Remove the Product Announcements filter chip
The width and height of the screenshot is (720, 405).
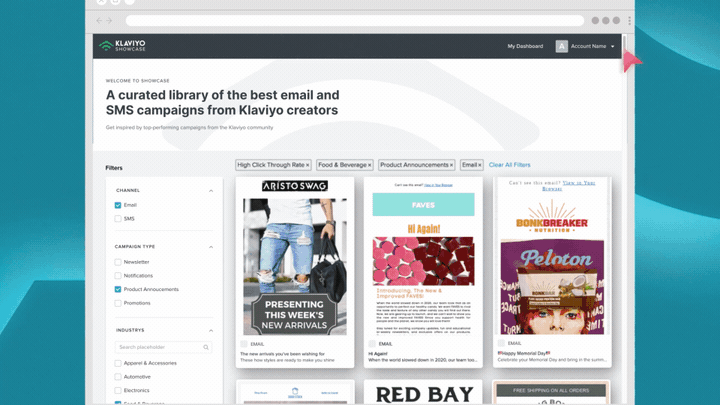(x=451, y=165)
